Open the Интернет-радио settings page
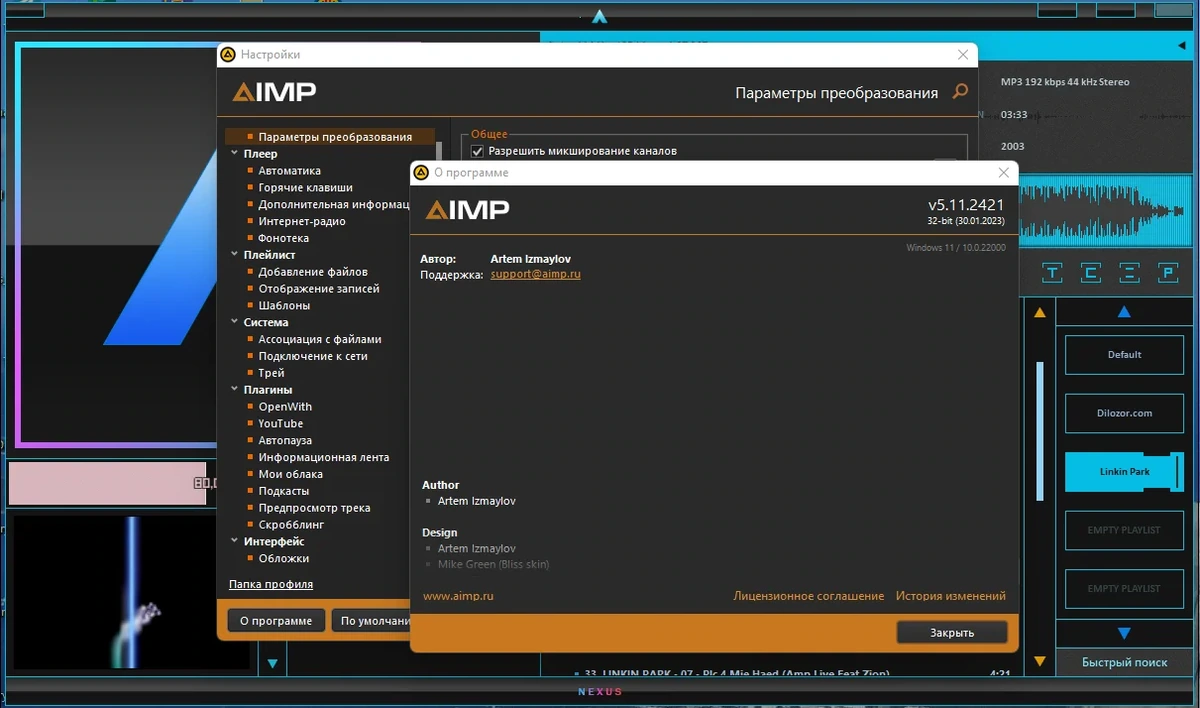The height and width of the screenshot is (708, 1200). [x=302, y=221]
